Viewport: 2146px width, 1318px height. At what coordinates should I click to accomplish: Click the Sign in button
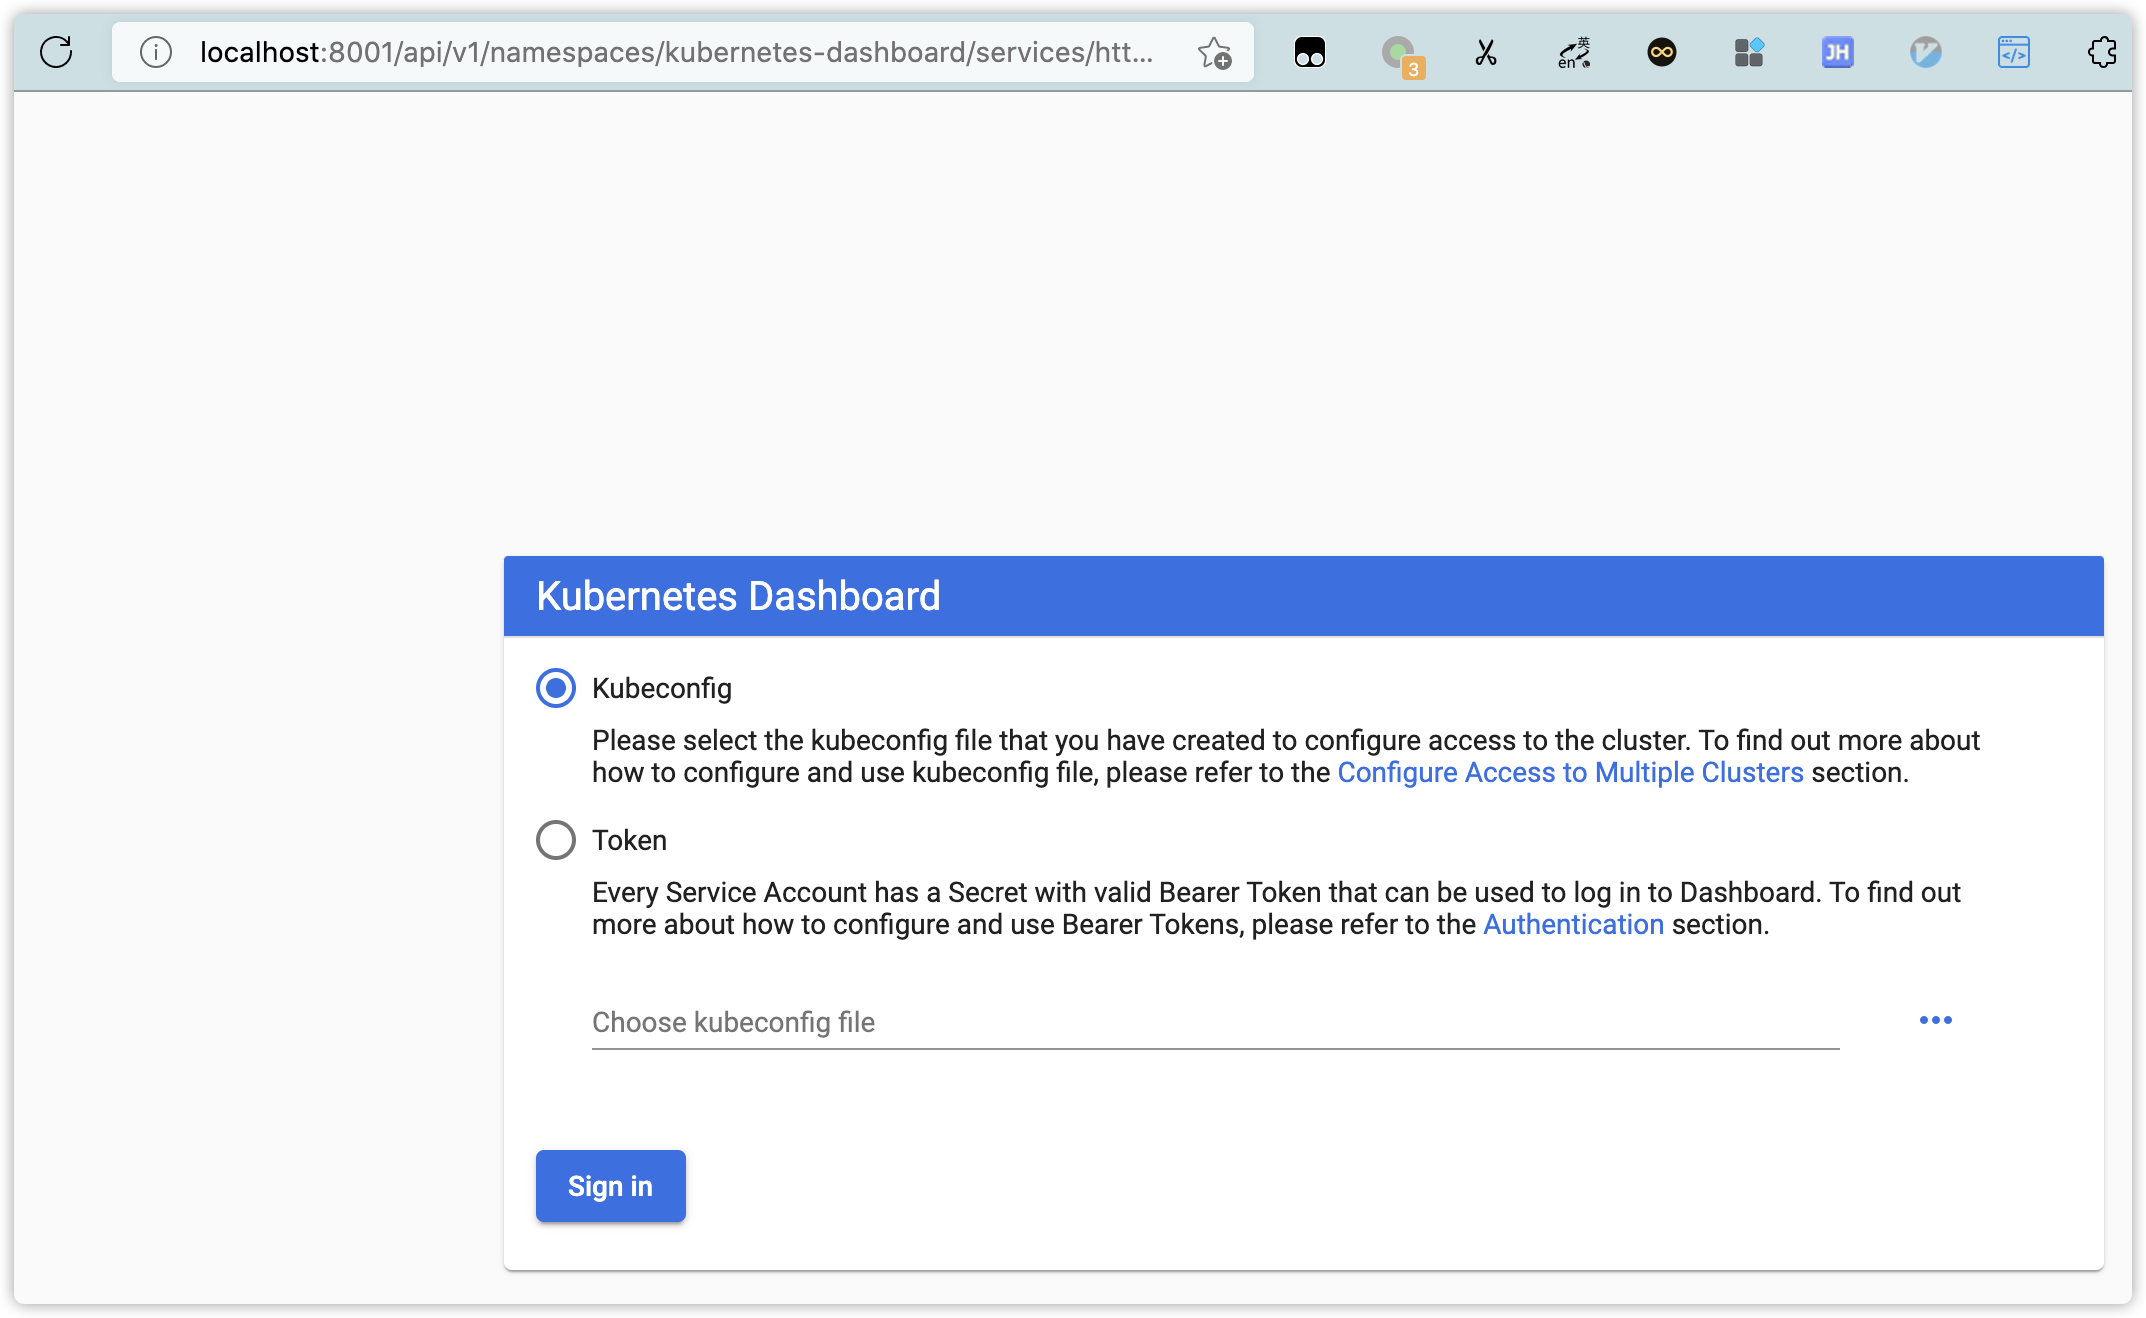[x=610, y=1186]
